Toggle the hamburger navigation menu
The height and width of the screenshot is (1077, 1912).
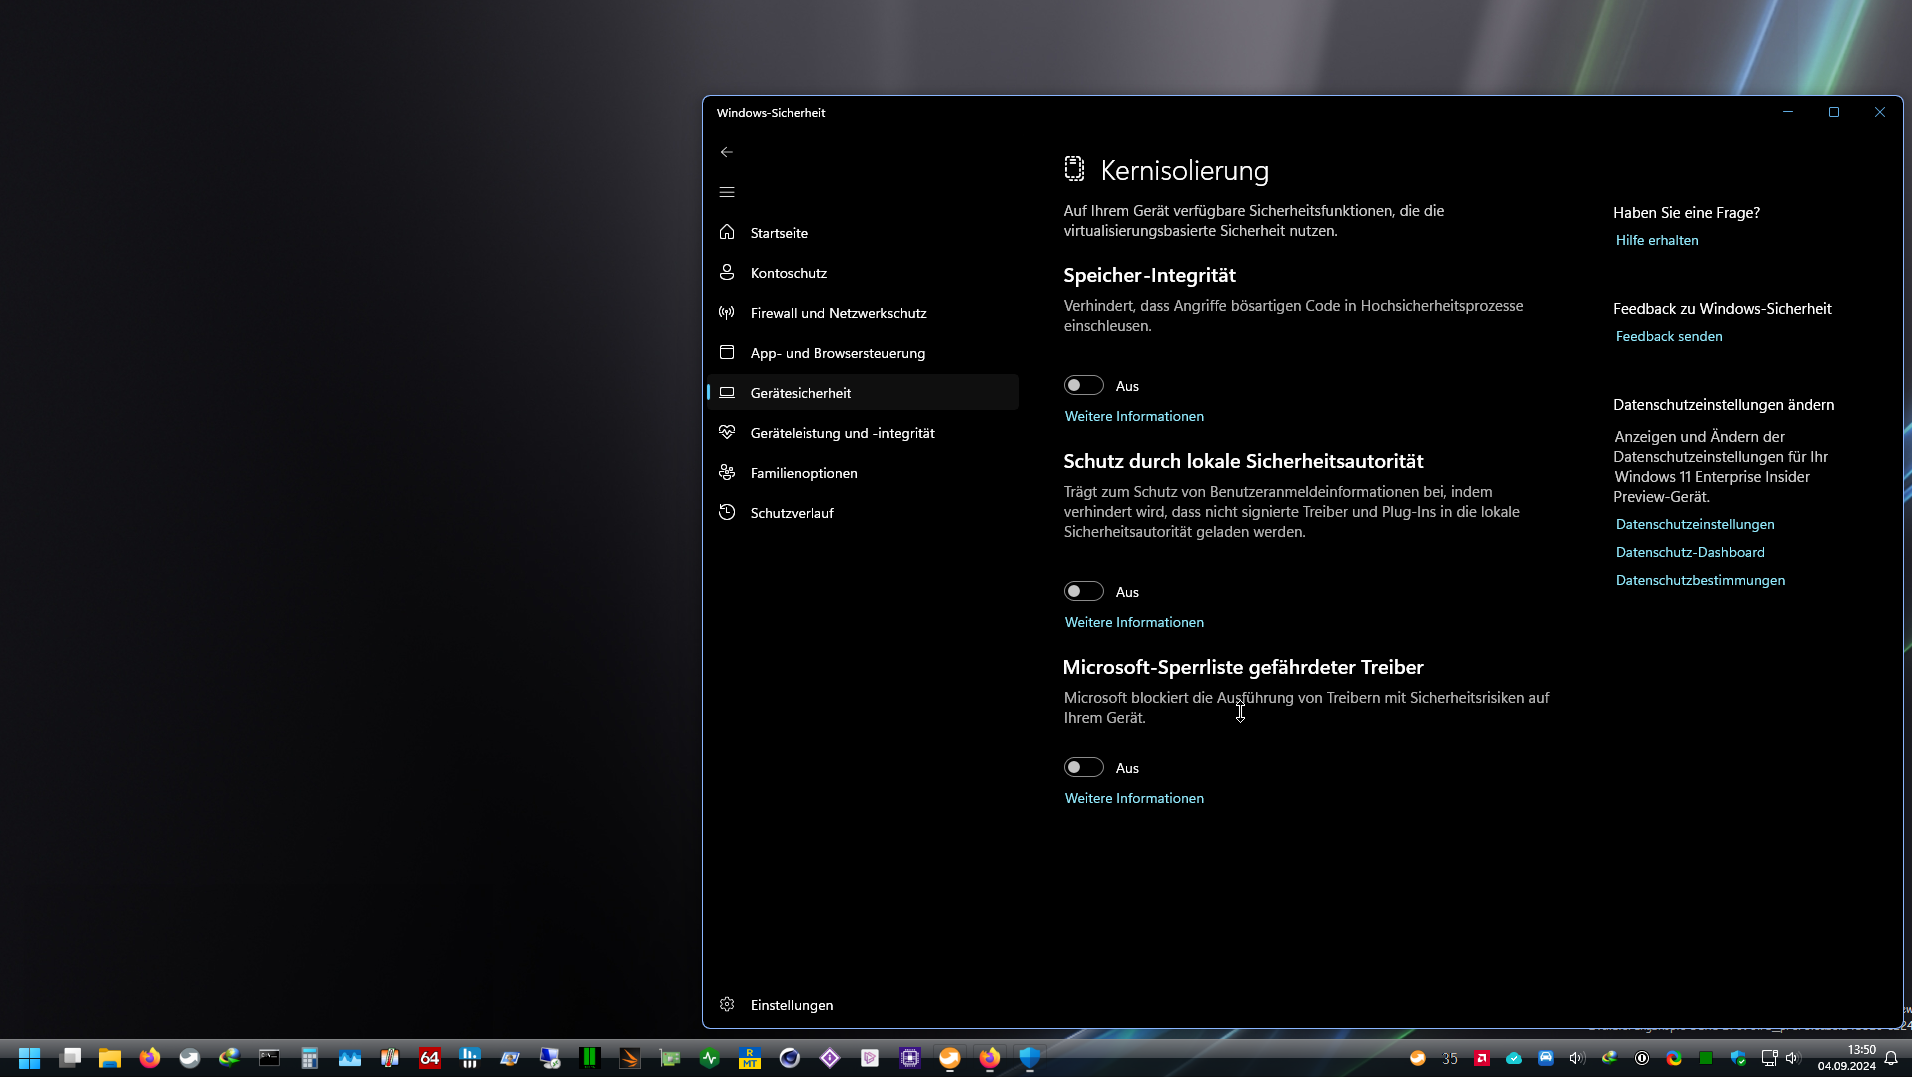(727, 192)
